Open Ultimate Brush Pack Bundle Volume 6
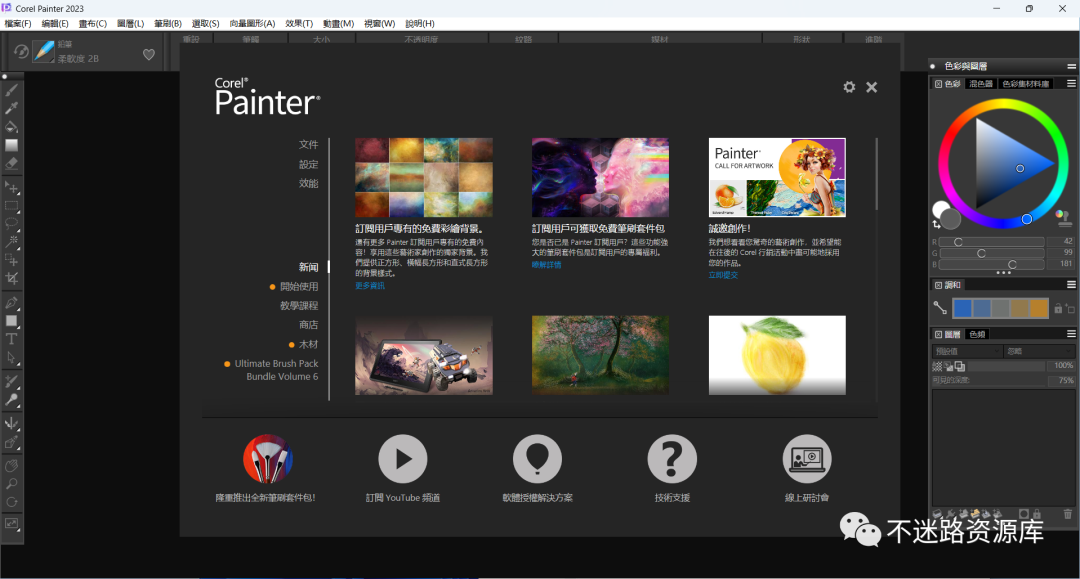Screen dimensions: 1080x579 pos(276,370)
